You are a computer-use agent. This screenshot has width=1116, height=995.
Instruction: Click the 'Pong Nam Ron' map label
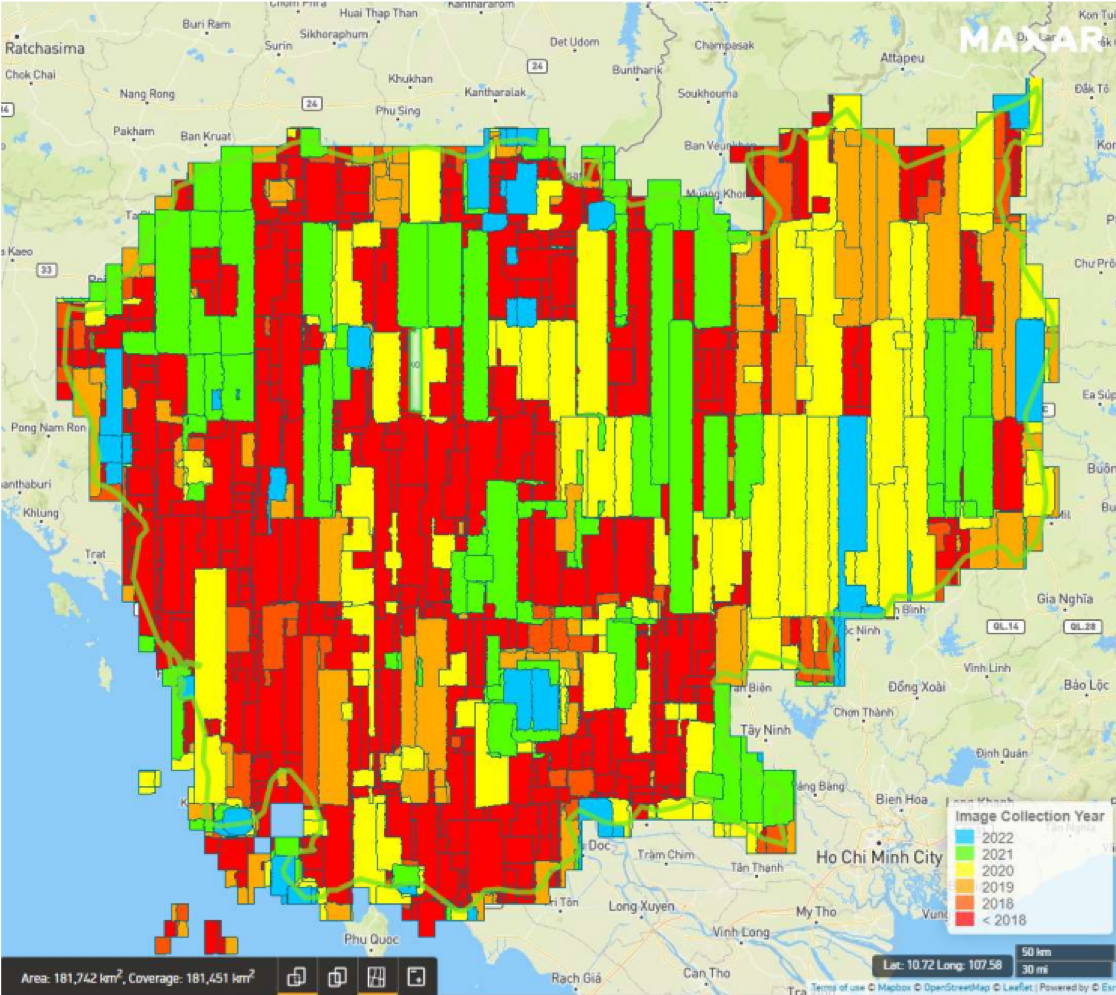tap(48, 427)
